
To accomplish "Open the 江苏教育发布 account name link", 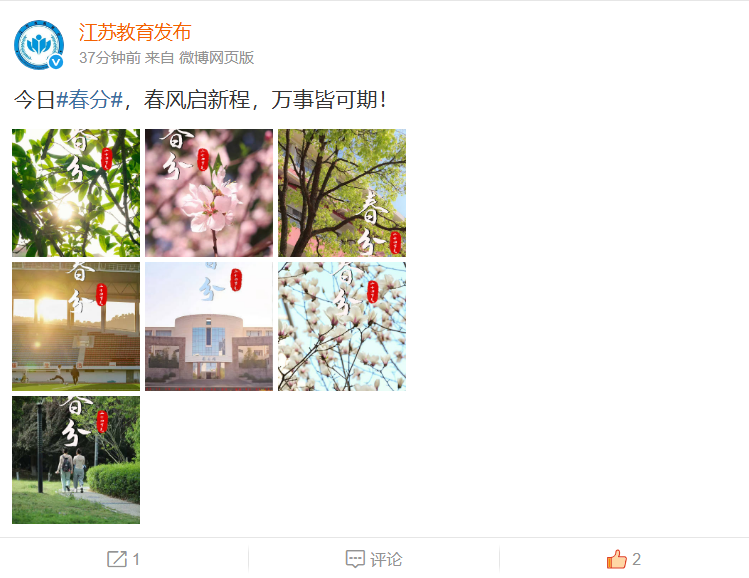I will 135,32.
